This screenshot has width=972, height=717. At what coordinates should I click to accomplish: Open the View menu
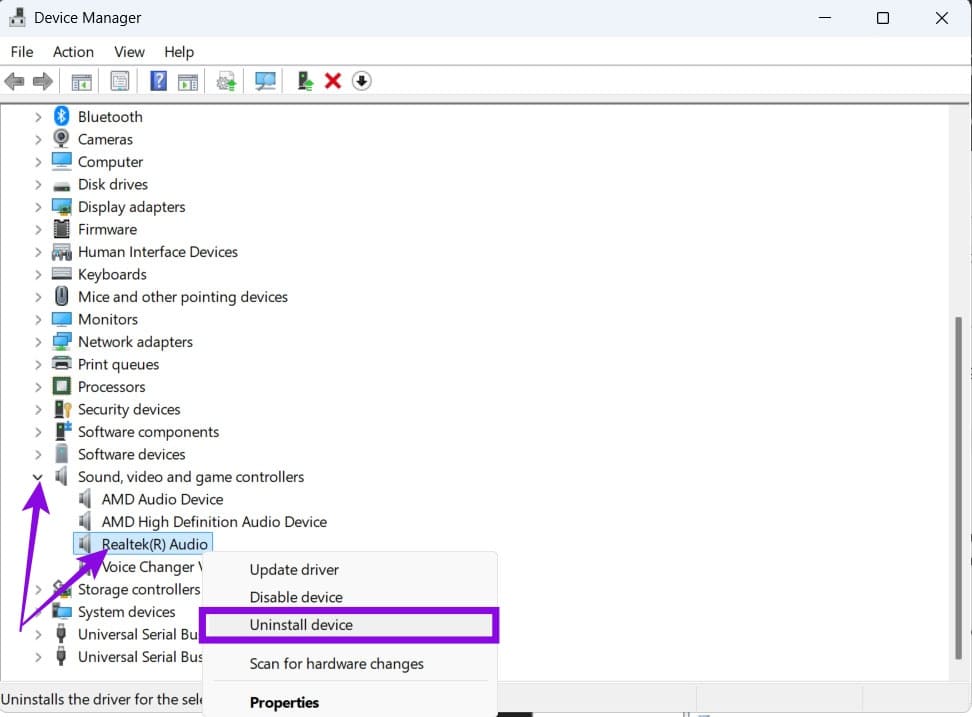[x=129, y=52]
